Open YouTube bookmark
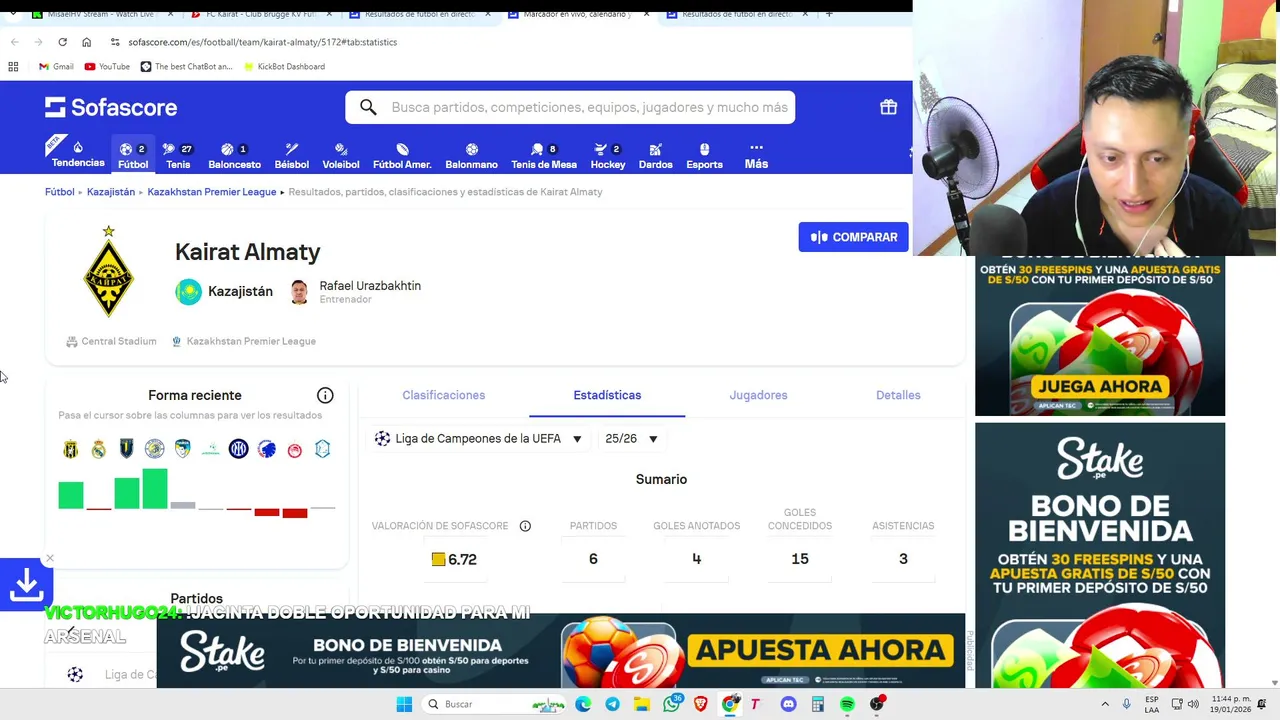 [x=107, y=66]
